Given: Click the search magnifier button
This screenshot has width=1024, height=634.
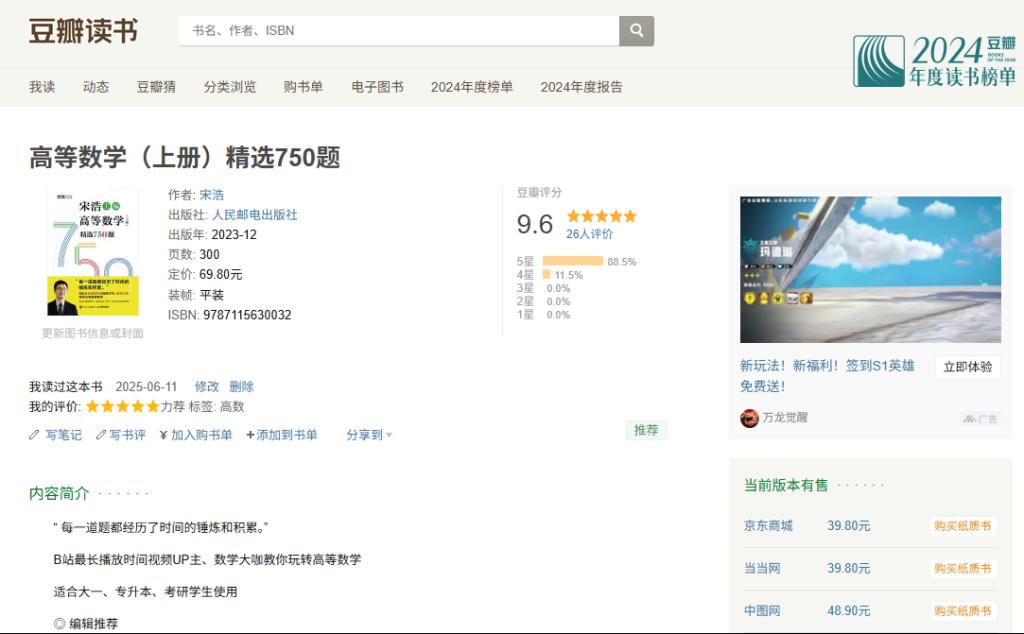Looking at the screenshot, I should pyautogui.click(x=636, y=31).
